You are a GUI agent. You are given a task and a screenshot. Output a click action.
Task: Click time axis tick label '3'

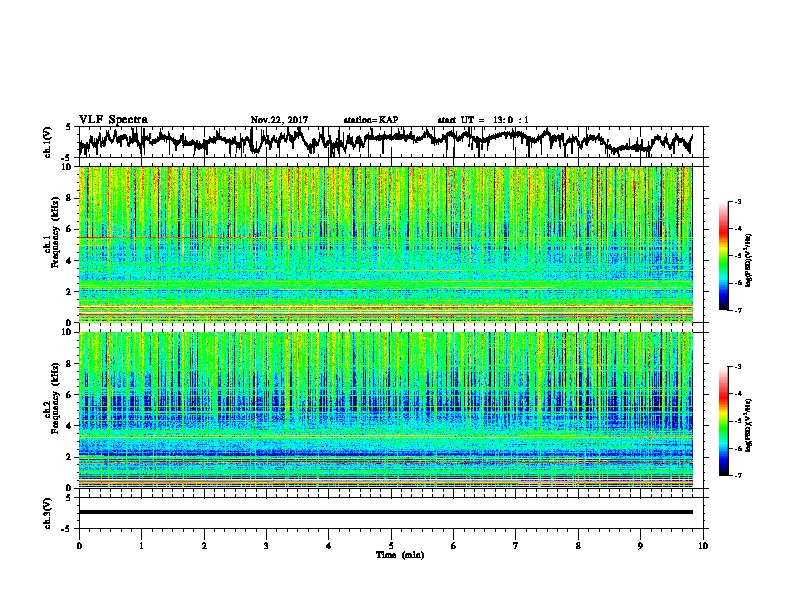[x=266, y=546]
